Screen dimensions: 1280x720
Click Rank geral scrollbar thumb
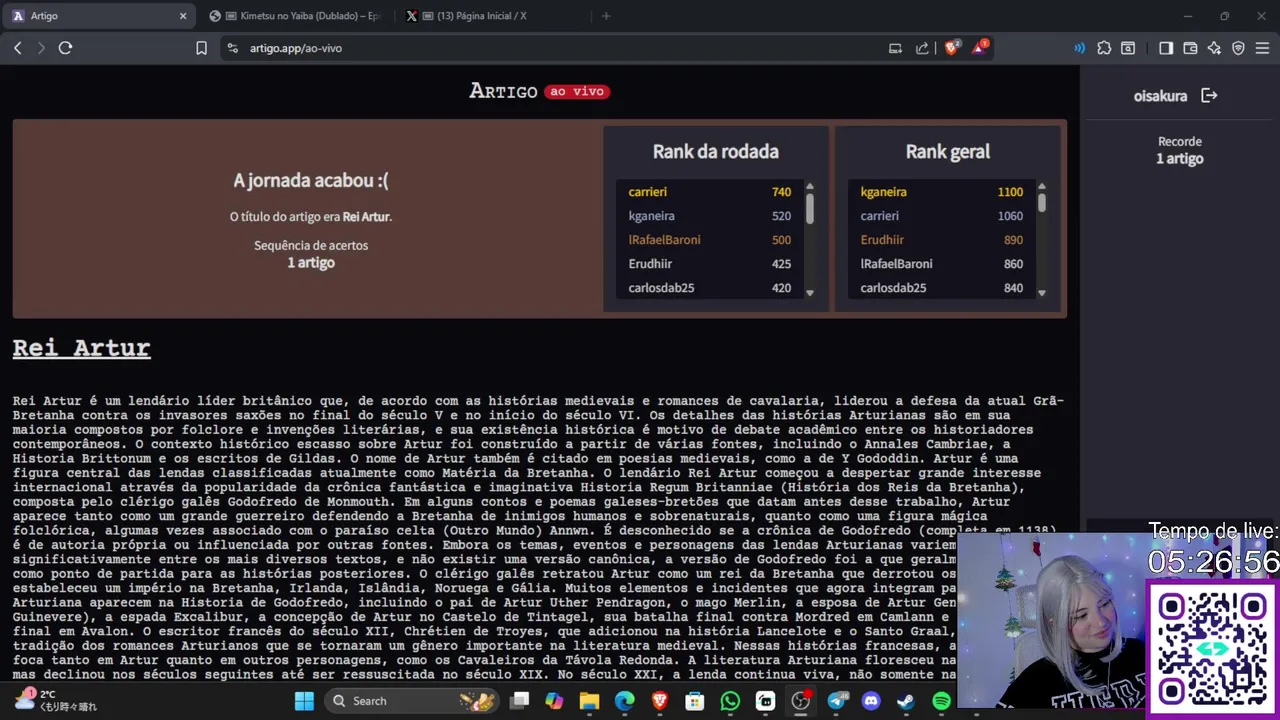1042,202
